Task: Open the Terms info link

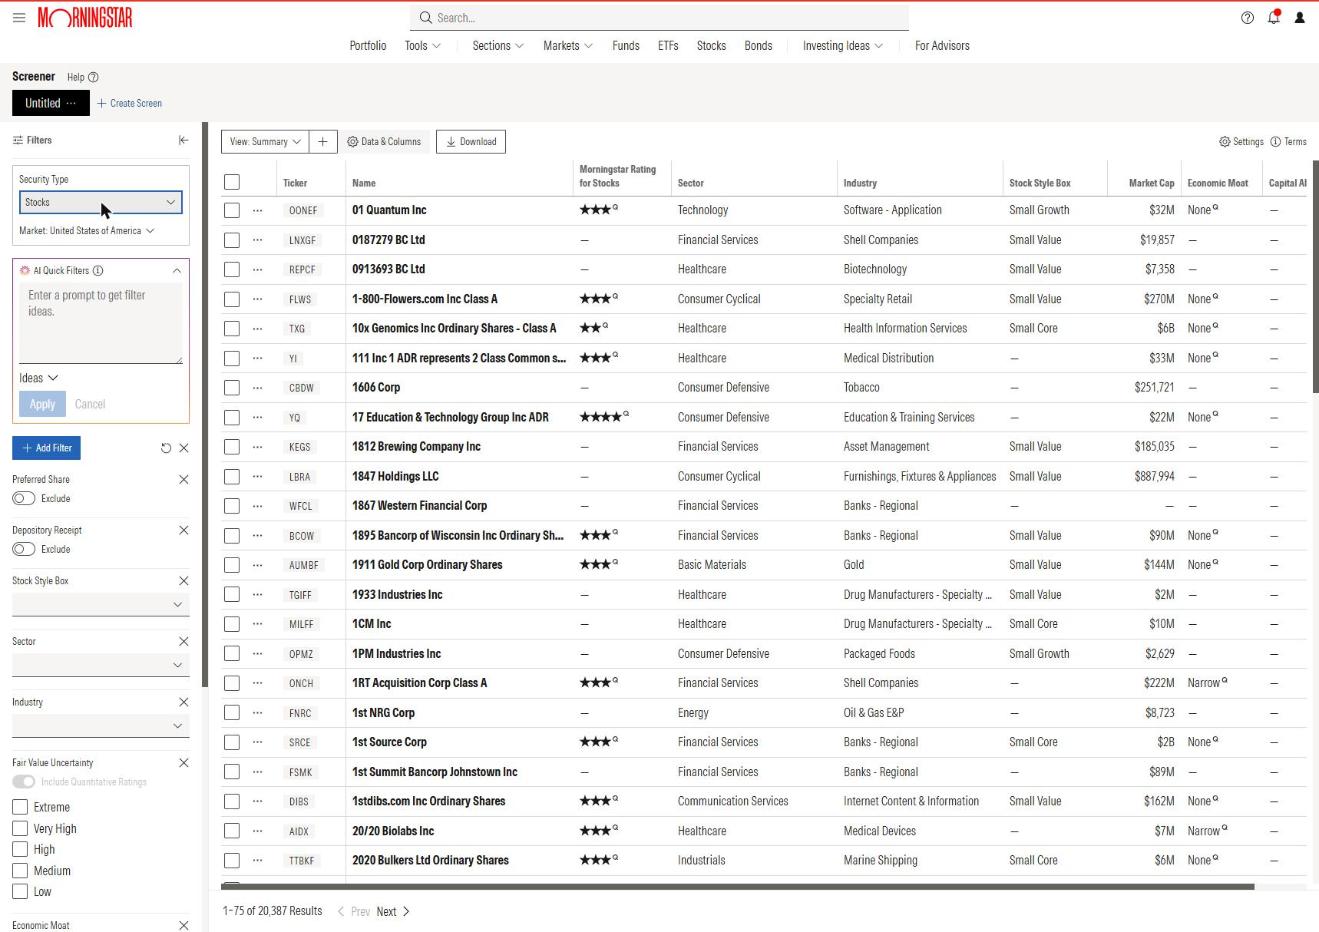Action: 1288,142
